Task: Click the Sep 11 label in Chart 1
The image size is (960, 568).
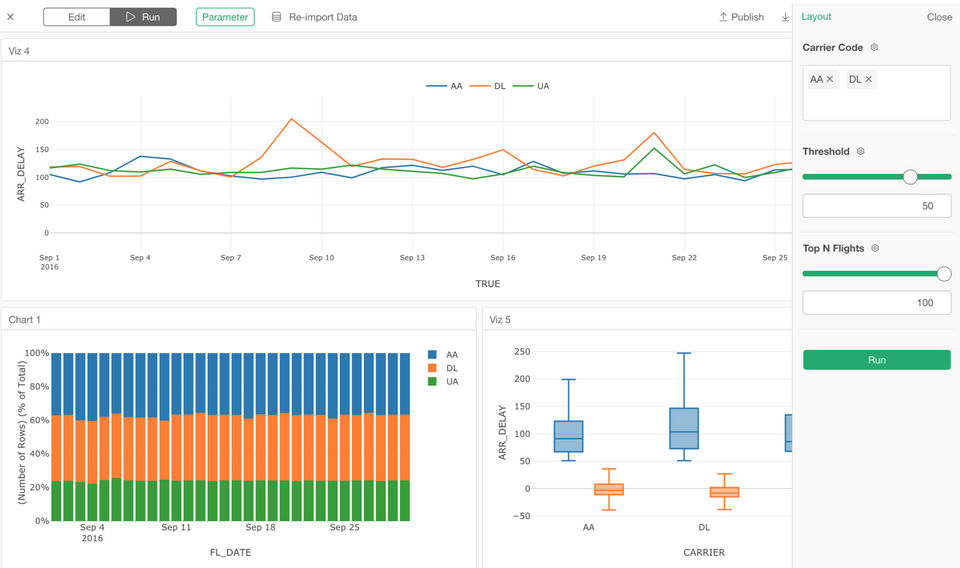Action: point(176,527)
